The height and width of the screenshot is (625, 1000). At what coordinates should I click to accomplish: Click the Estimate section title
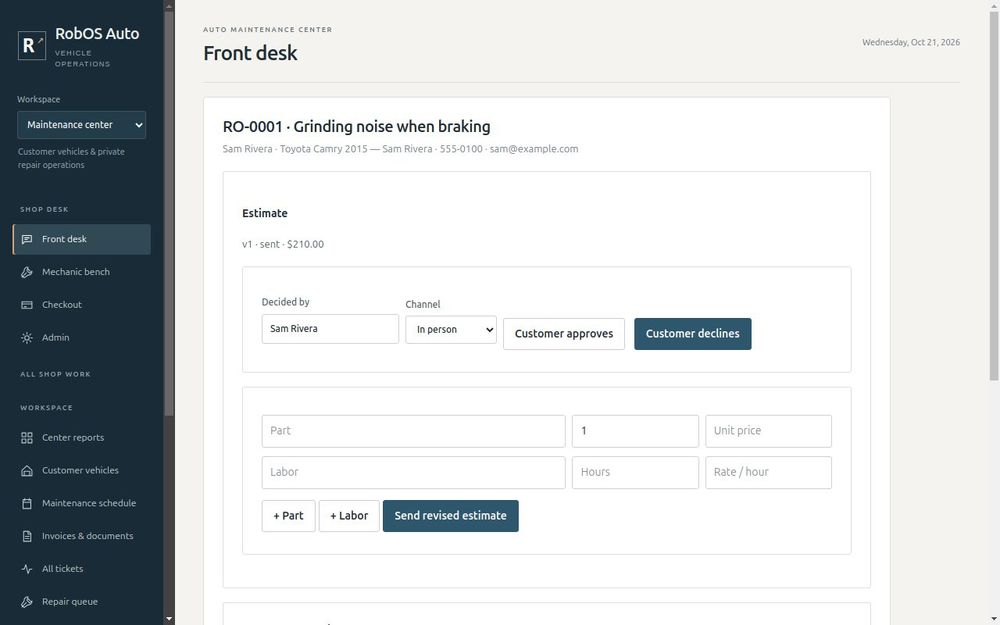265,214
